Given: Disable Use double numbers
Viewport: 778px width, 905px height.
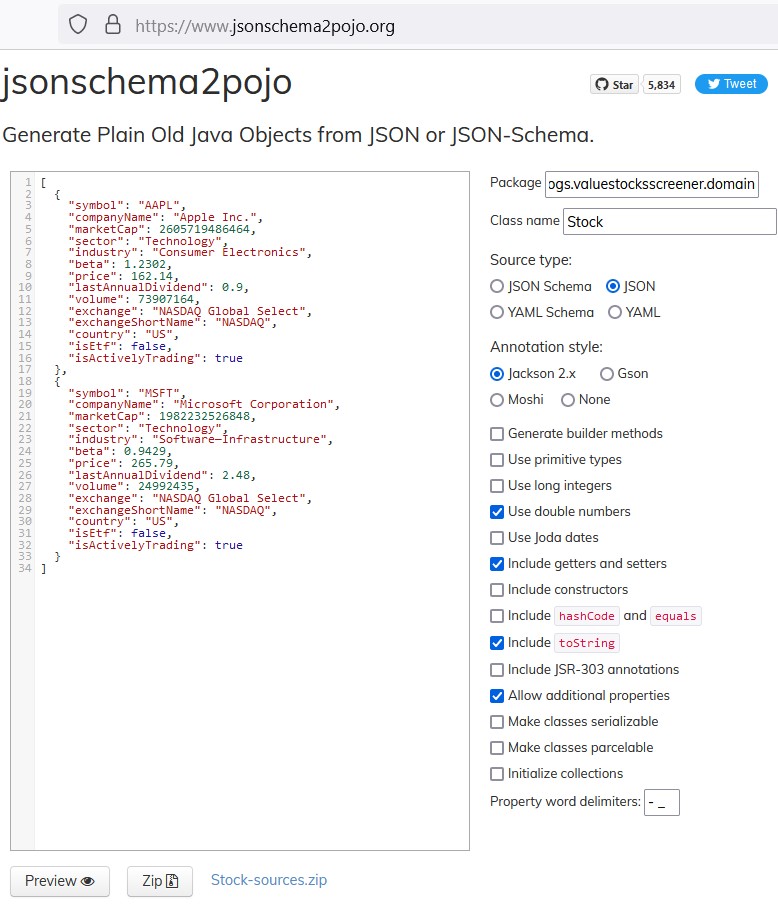Looking at the screenshot, I should pyautogui.click(x=497, y=511).
